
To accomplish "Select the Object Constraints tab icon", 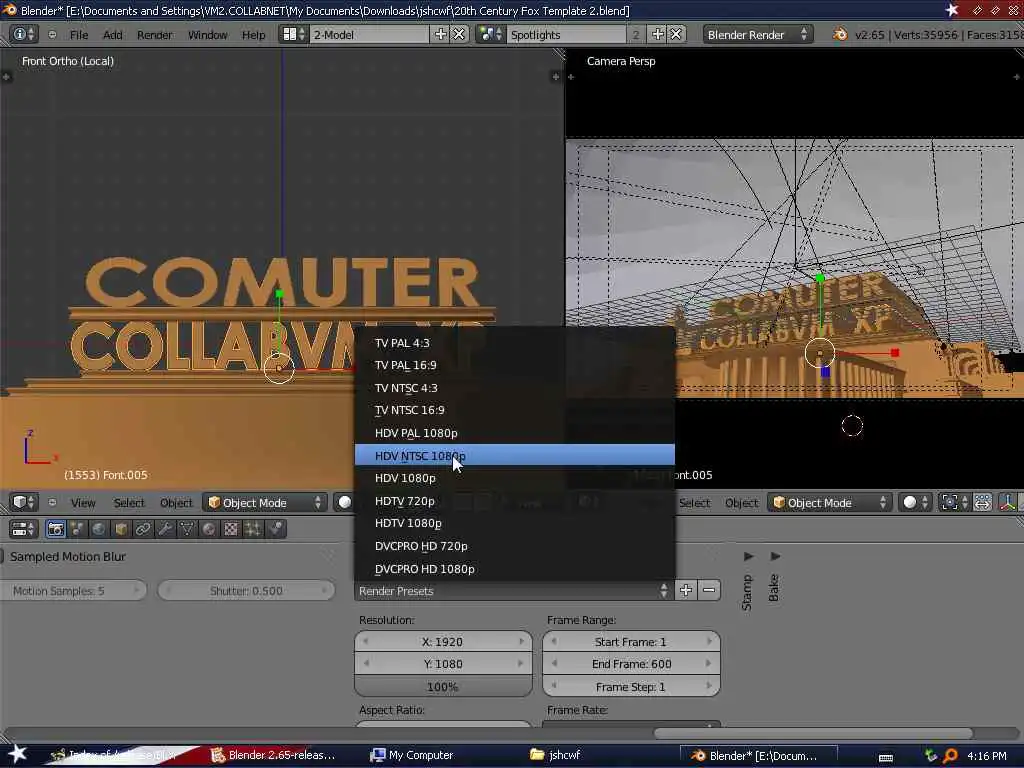I will [143, 529].
